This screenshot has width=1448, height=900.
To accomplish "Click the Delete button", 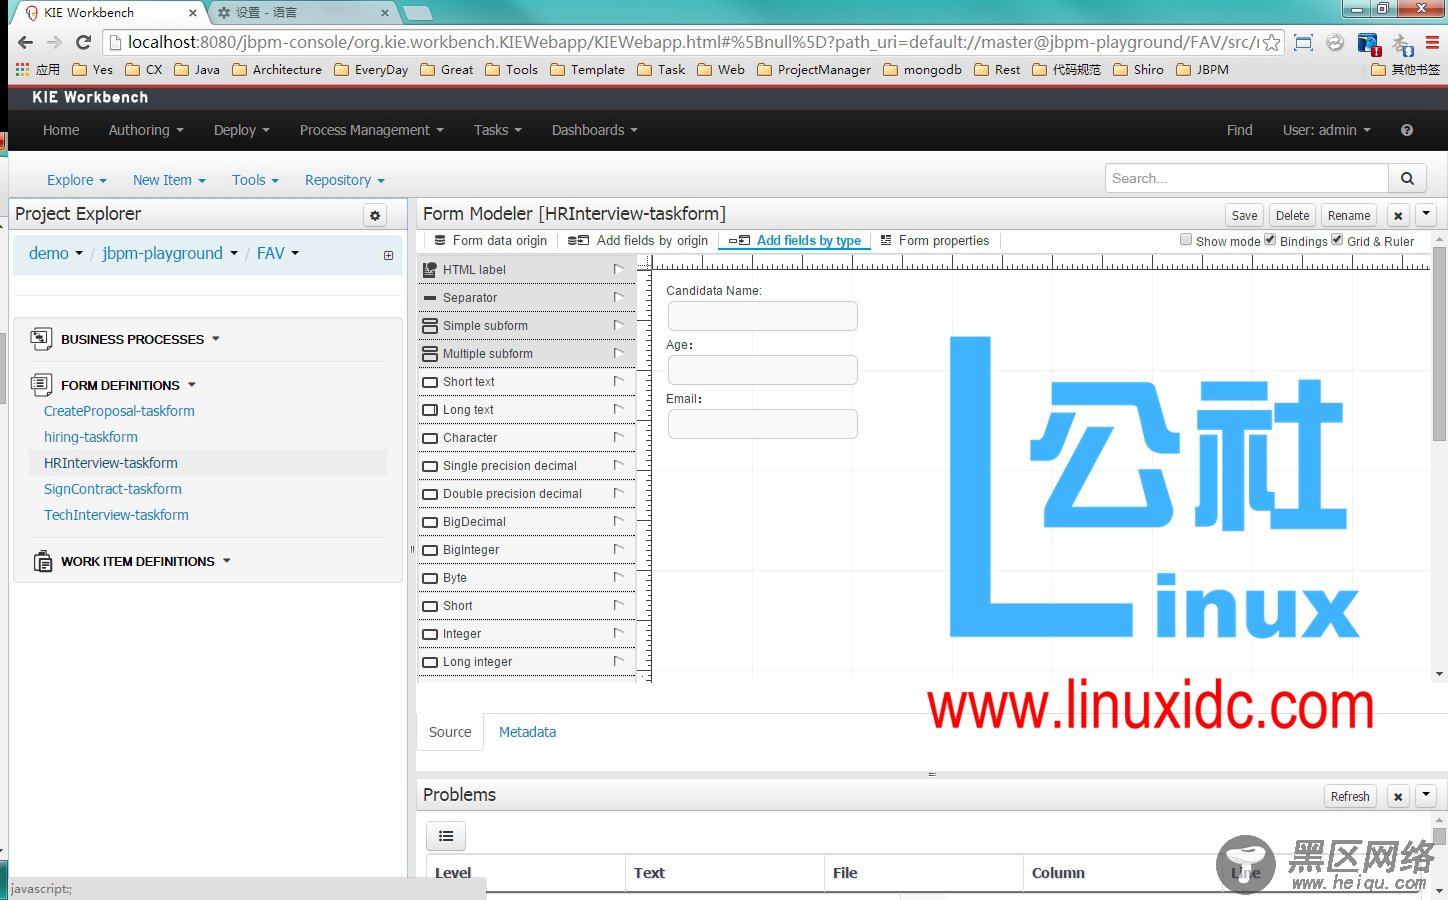I will (1292, 215).
